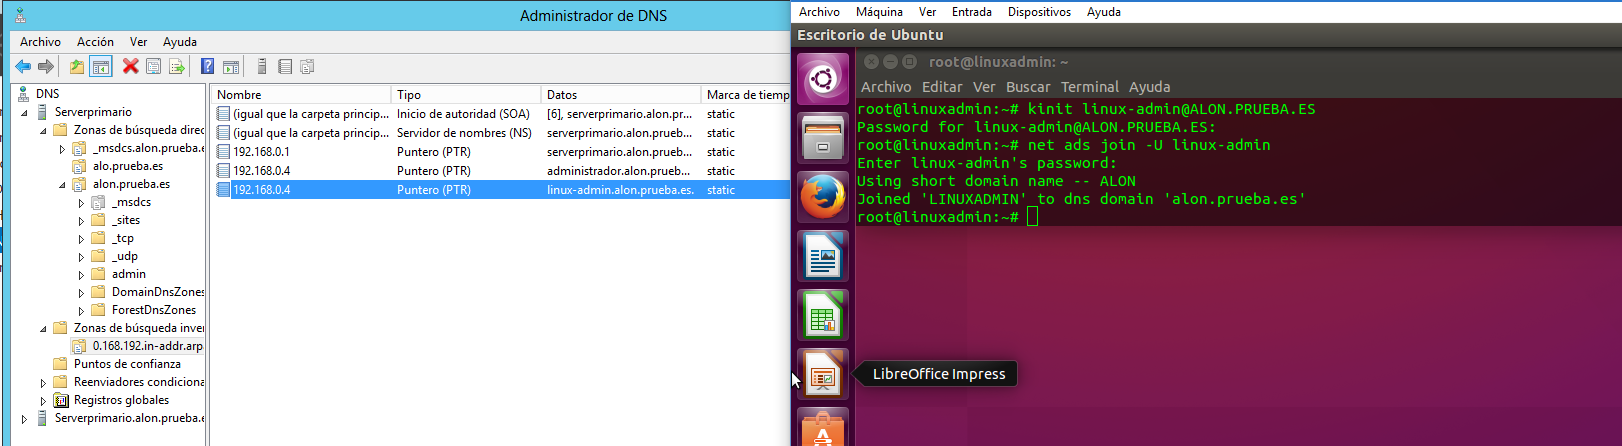The image size is (1622, 446).
Task: Open the Dispositivos menu of the VM
Action: (1038, 12)
